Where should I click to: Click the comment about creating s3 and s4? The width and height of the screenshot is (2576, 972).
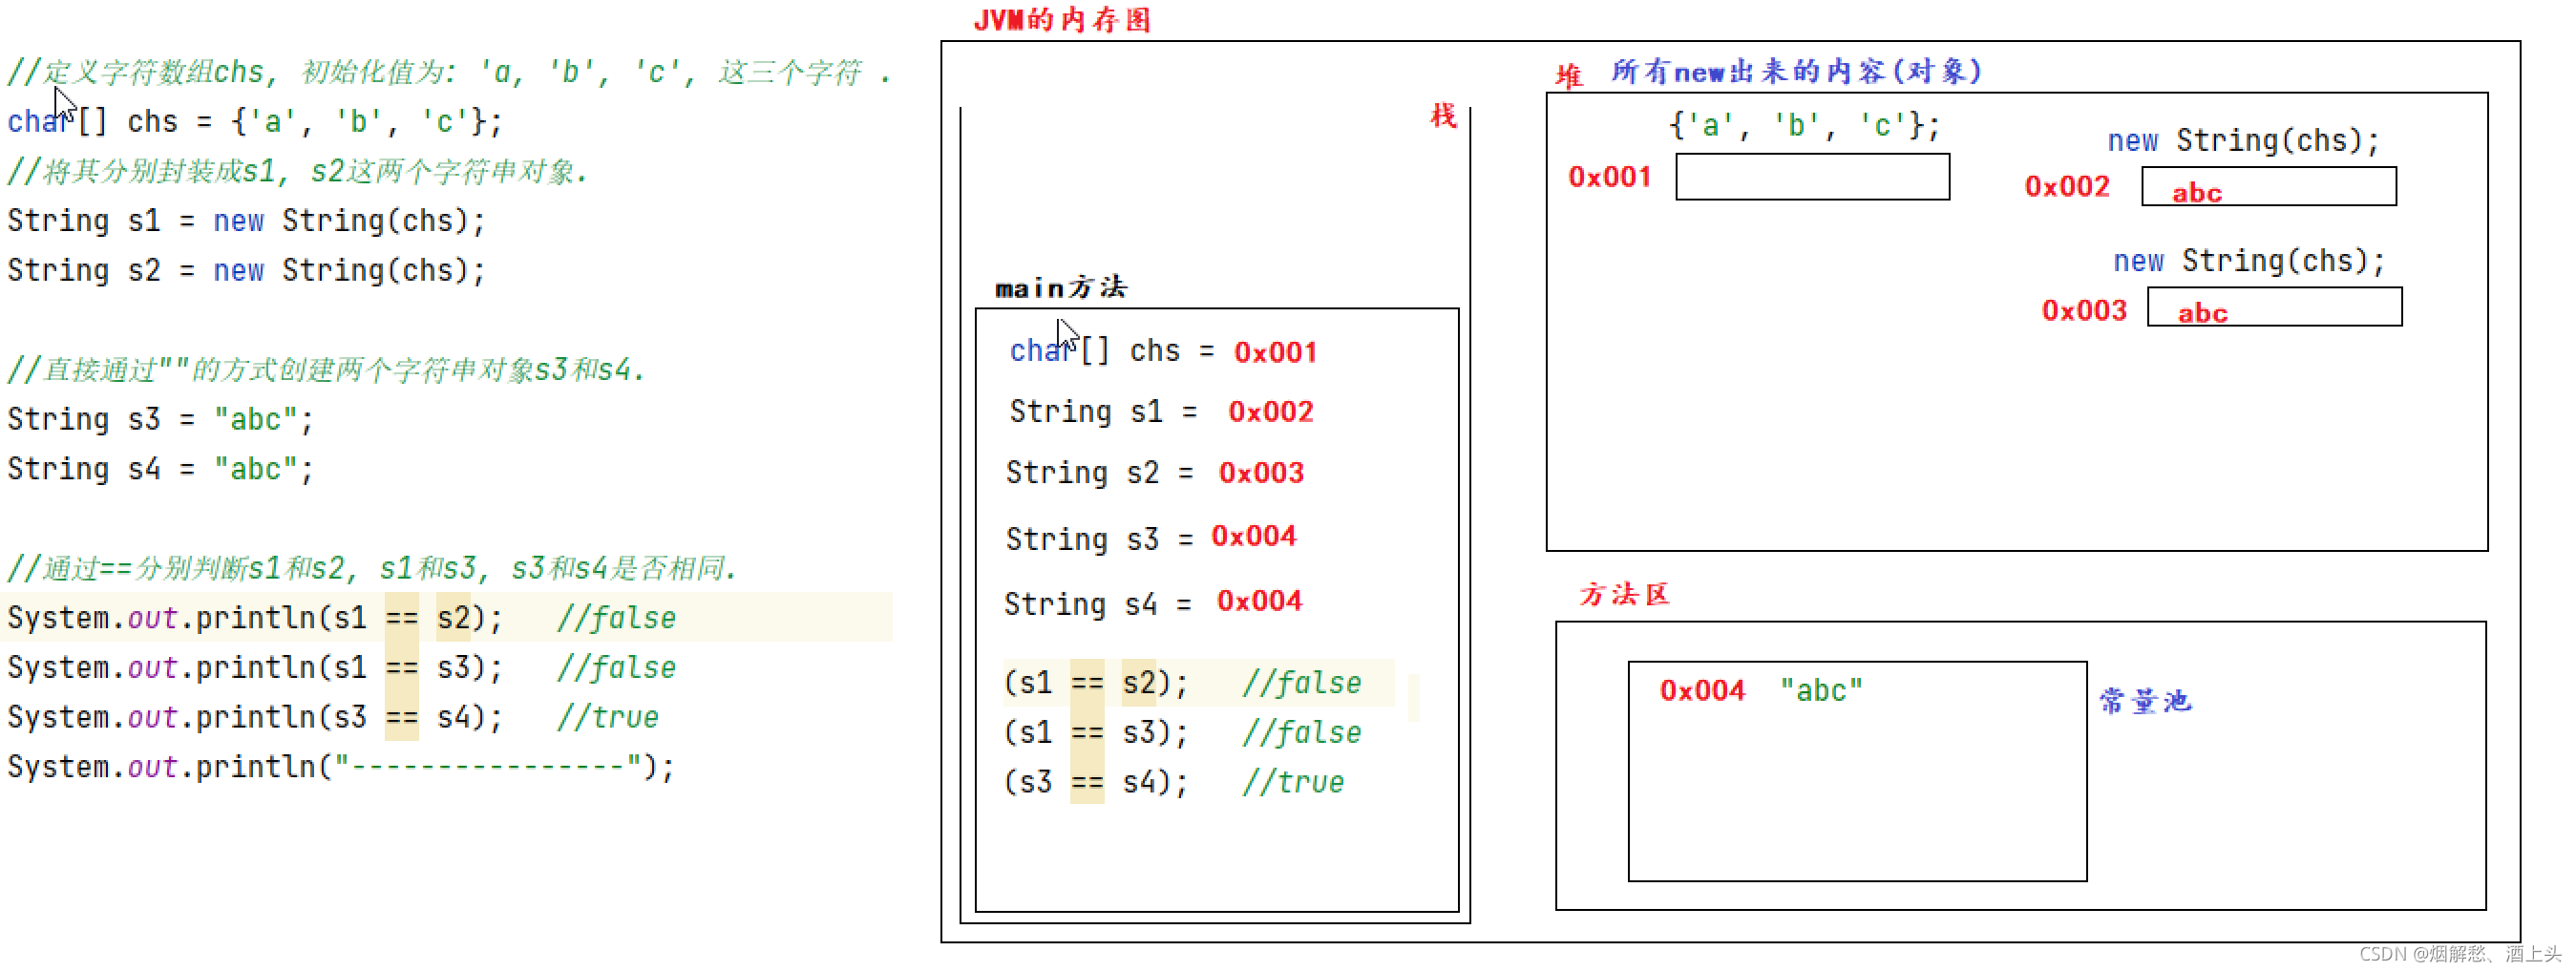[326, 371]
